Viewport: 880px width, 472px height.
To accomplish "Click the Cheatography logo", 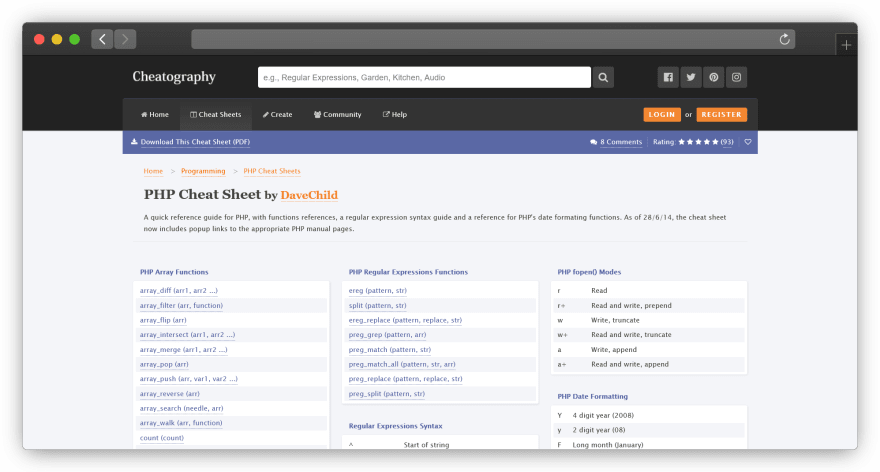I will click(174, 77).
